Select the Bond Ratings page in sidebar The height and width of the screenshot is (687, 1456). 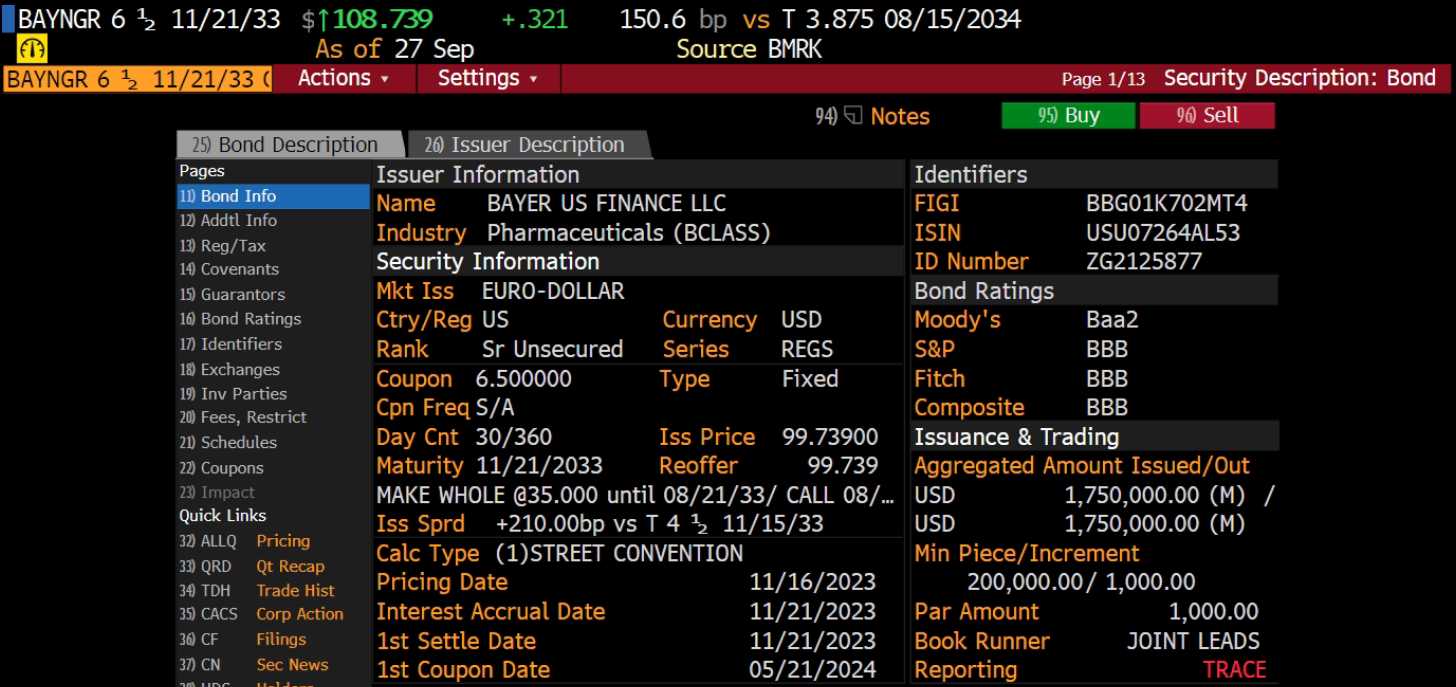(273, 319)
